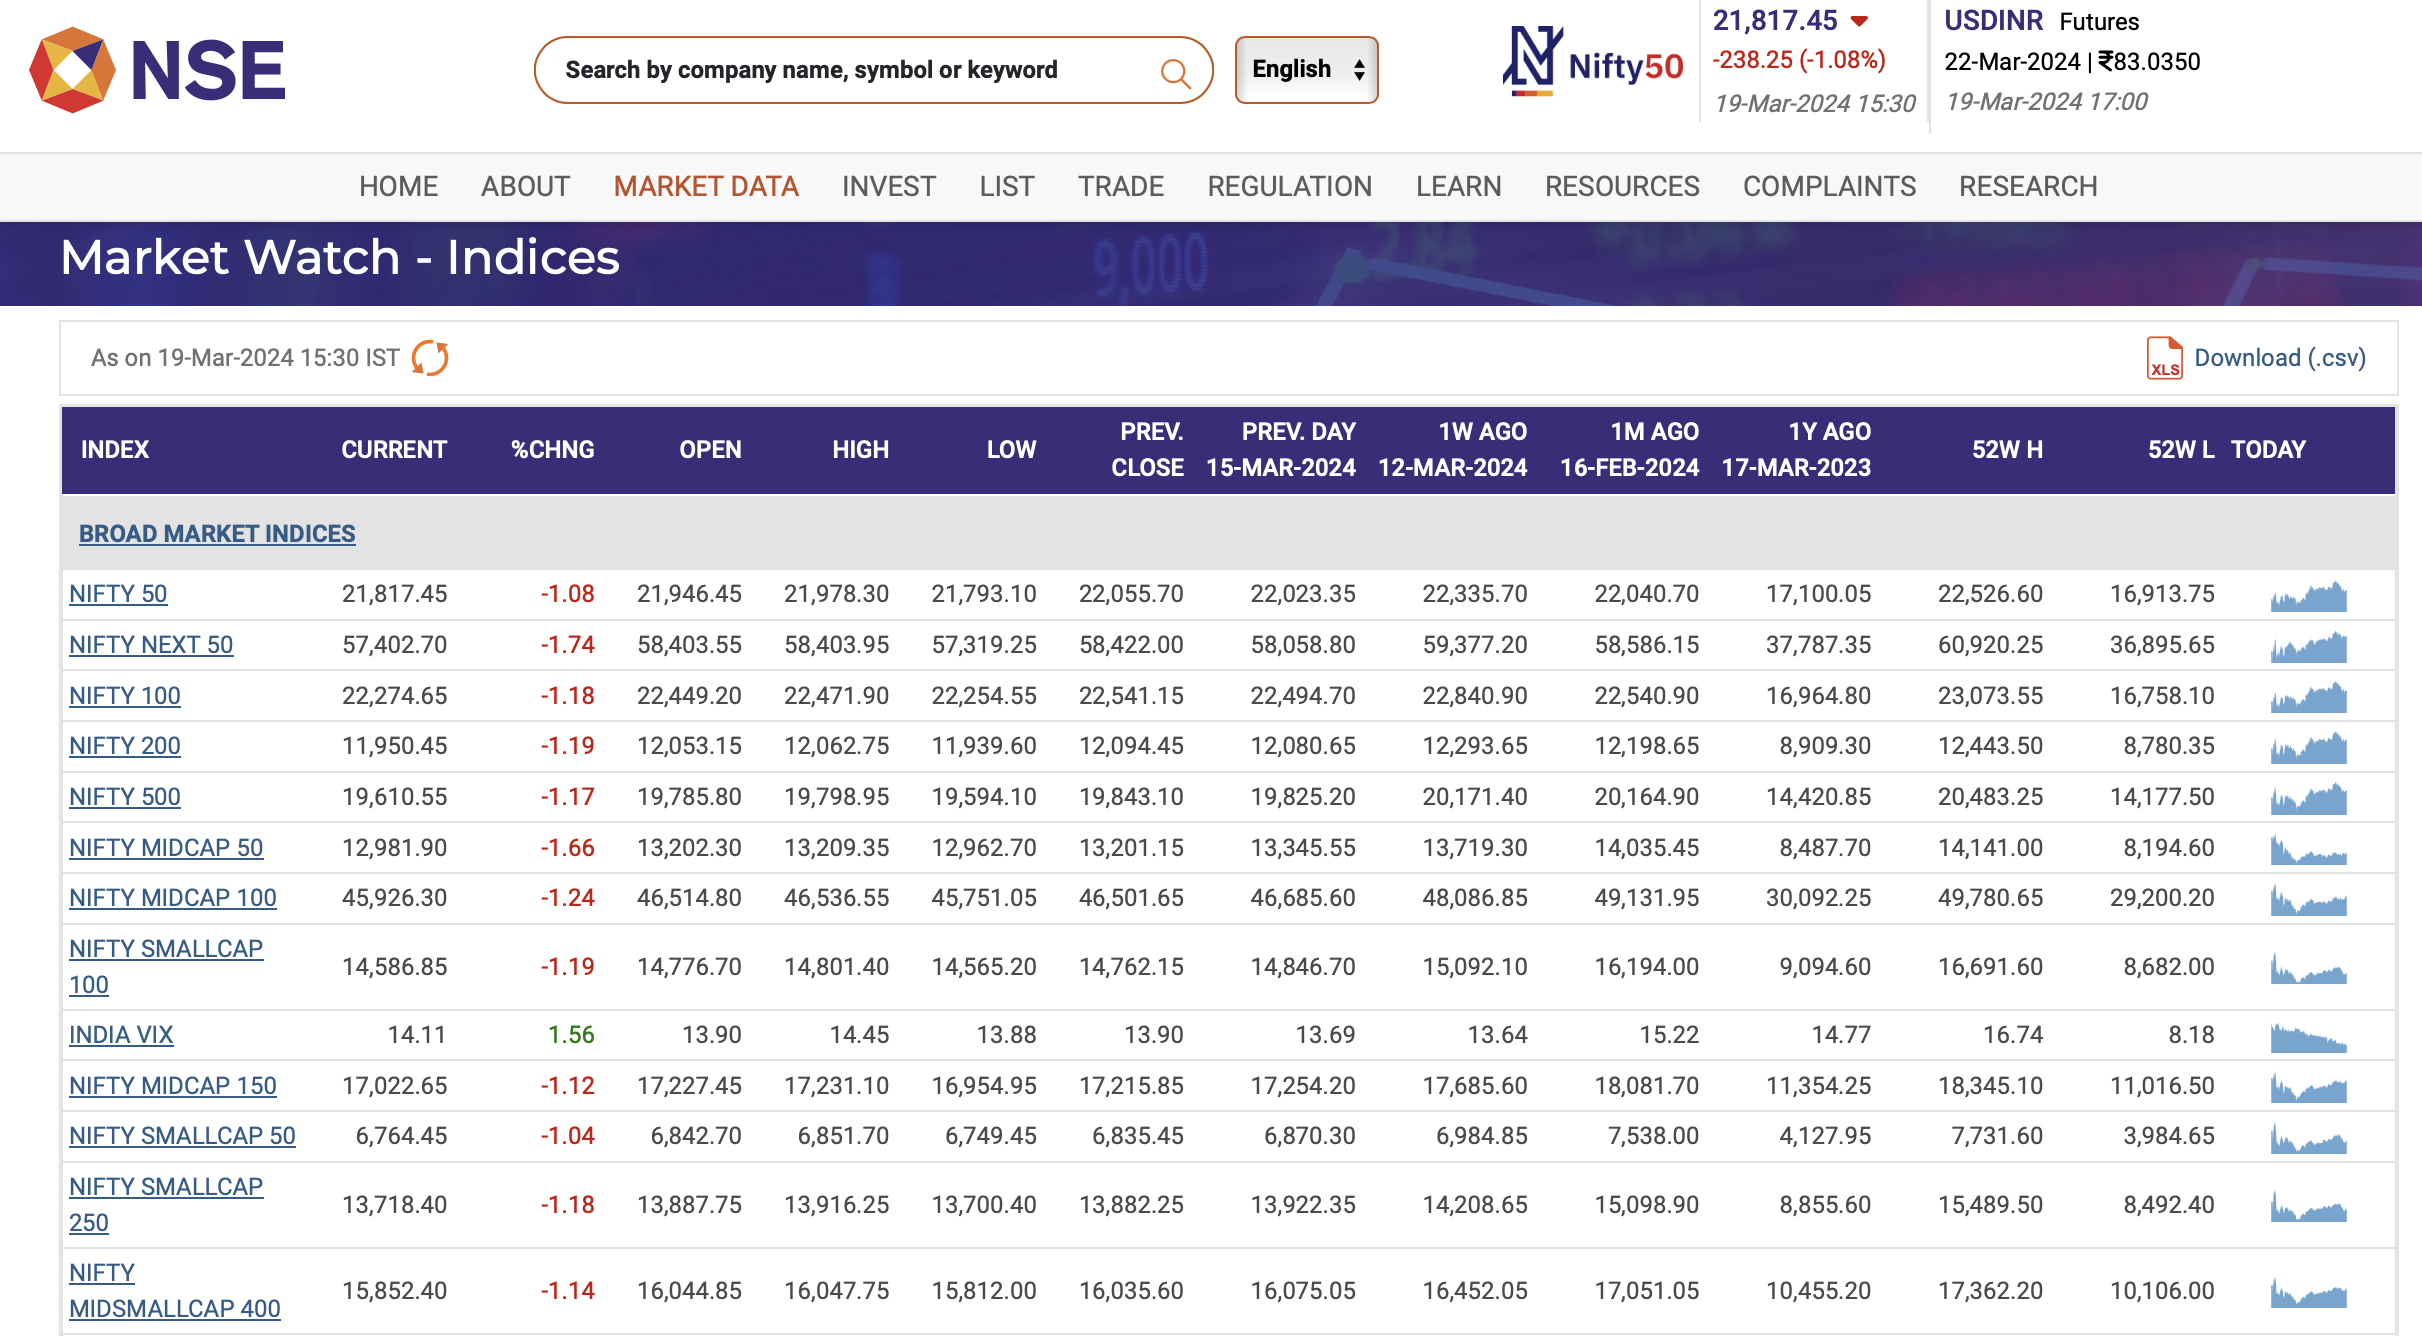Image resolution: width=2422 pixels, height=1336 pixels.
Task: Open the INDIA VIX today sparkline chart
Action: pos(2308,1036)
